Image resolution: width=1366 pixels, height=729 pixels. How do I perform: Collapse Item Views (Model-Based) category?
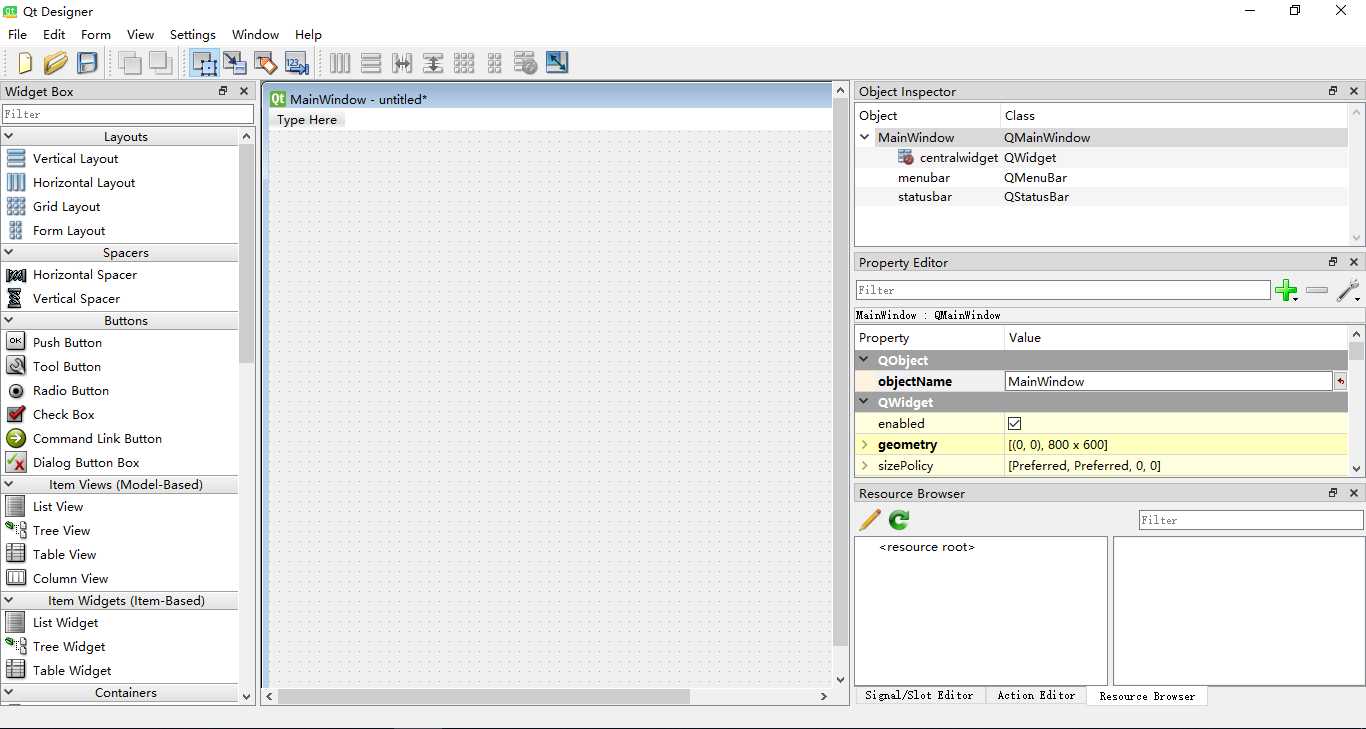(x=10, y=484)
